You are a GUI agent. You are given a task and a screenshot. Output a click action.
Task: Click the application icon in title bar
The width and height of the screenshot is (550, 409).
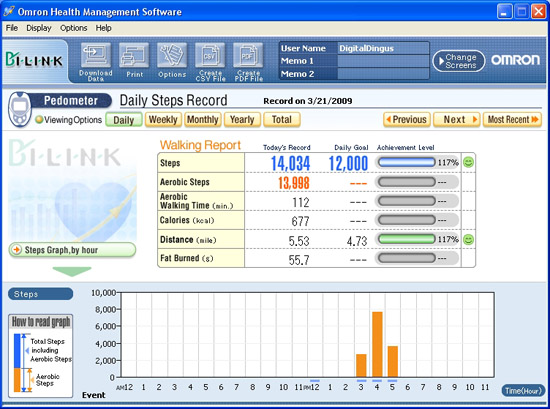click(9, 12)
